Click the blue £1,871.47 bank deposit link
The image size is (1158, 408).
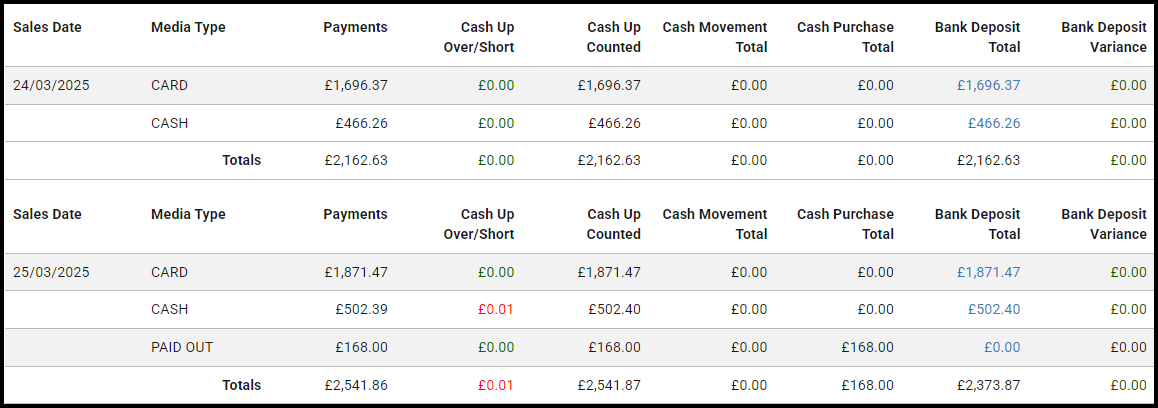pos(988,272)
